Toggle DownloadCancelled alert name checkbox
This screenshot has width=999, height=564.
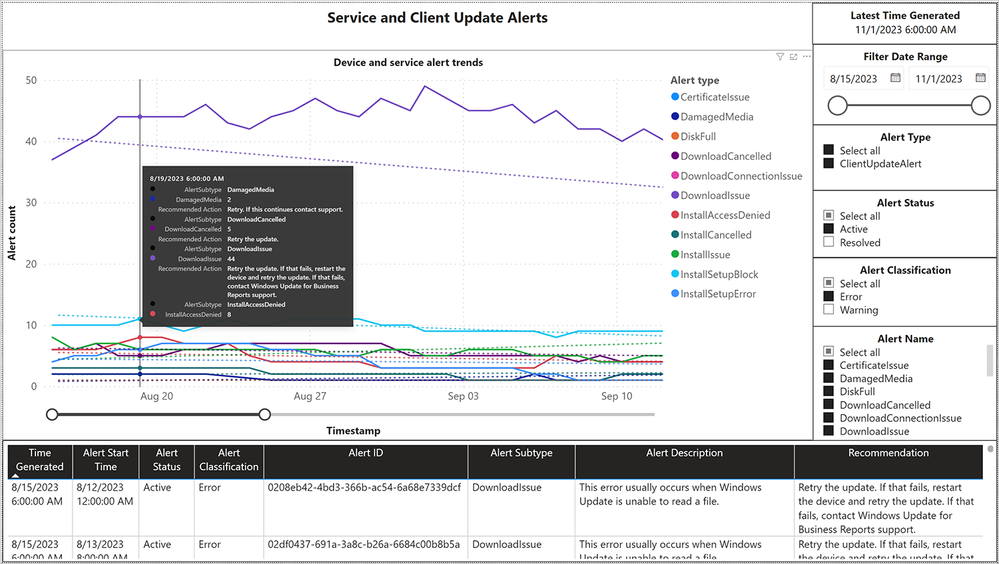click(x=828, y=405)
